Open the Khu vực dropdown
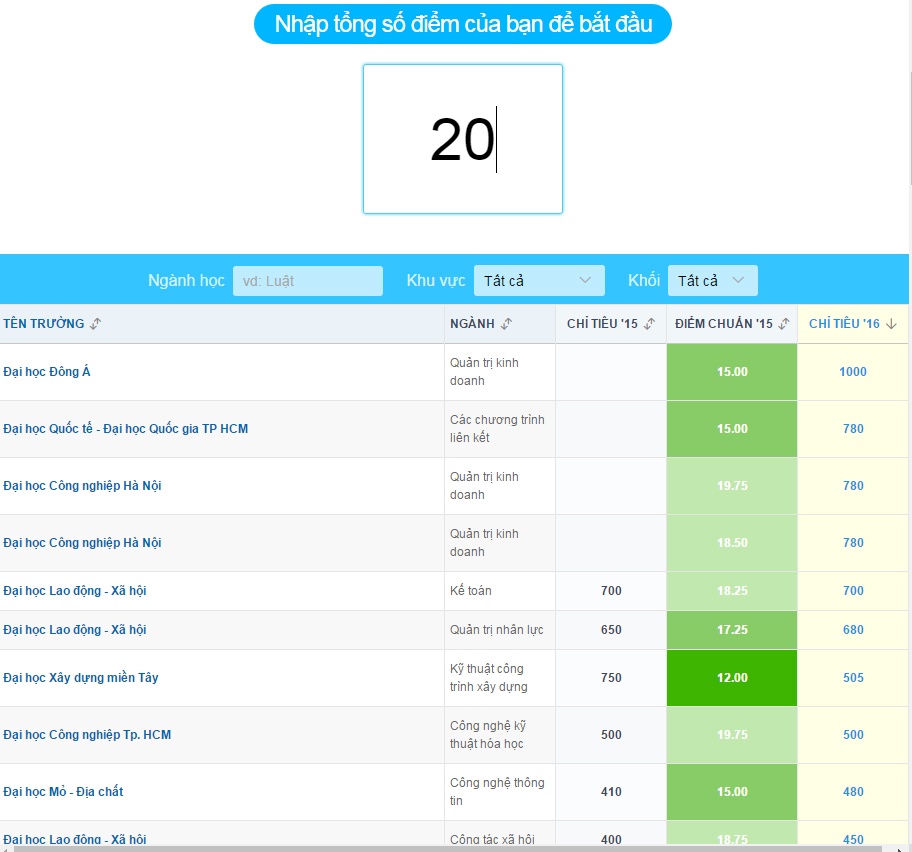Screen dimensions: 912x852 pyautogui.click(x=538, y=281)
